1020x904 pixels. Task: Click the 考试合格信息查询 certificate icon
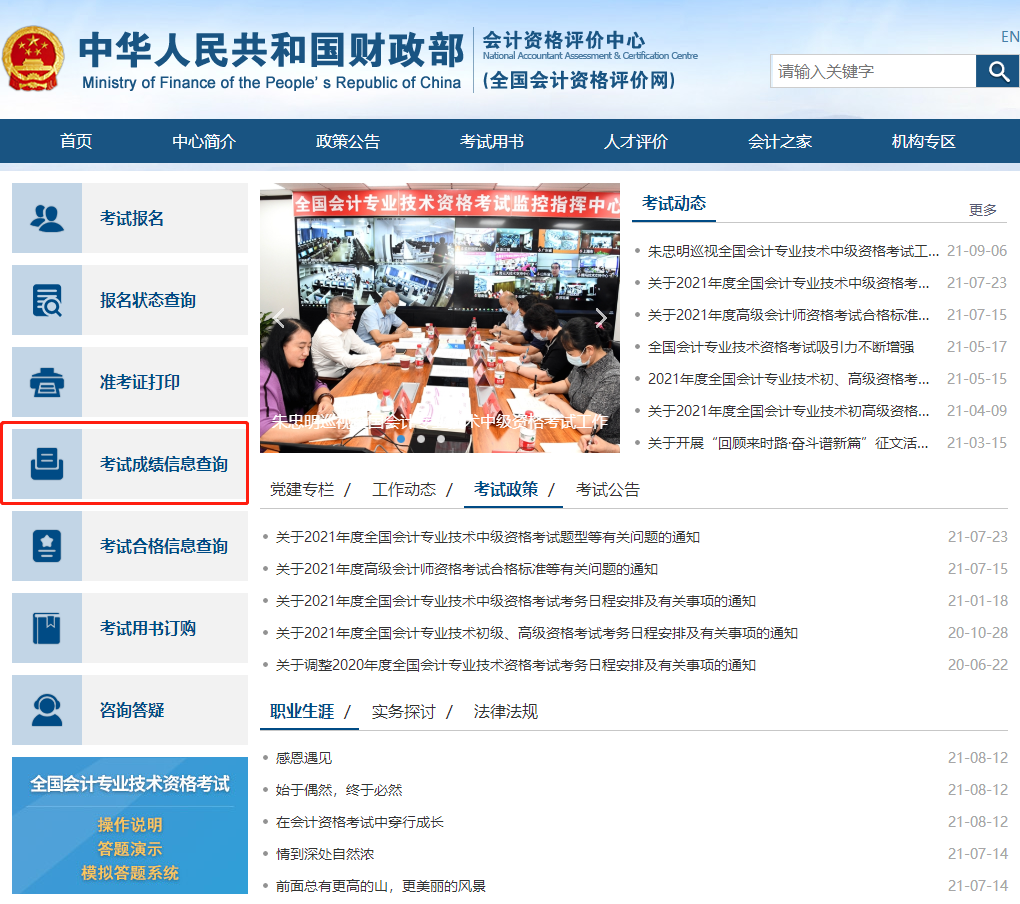tap(47, 546)
